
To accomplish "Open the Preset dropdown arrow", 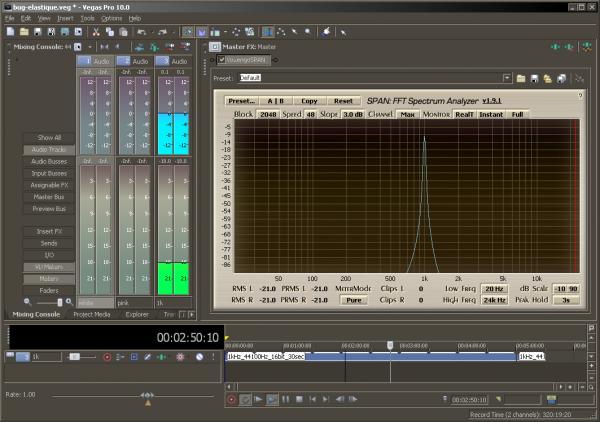I will [x=507, y=78].
